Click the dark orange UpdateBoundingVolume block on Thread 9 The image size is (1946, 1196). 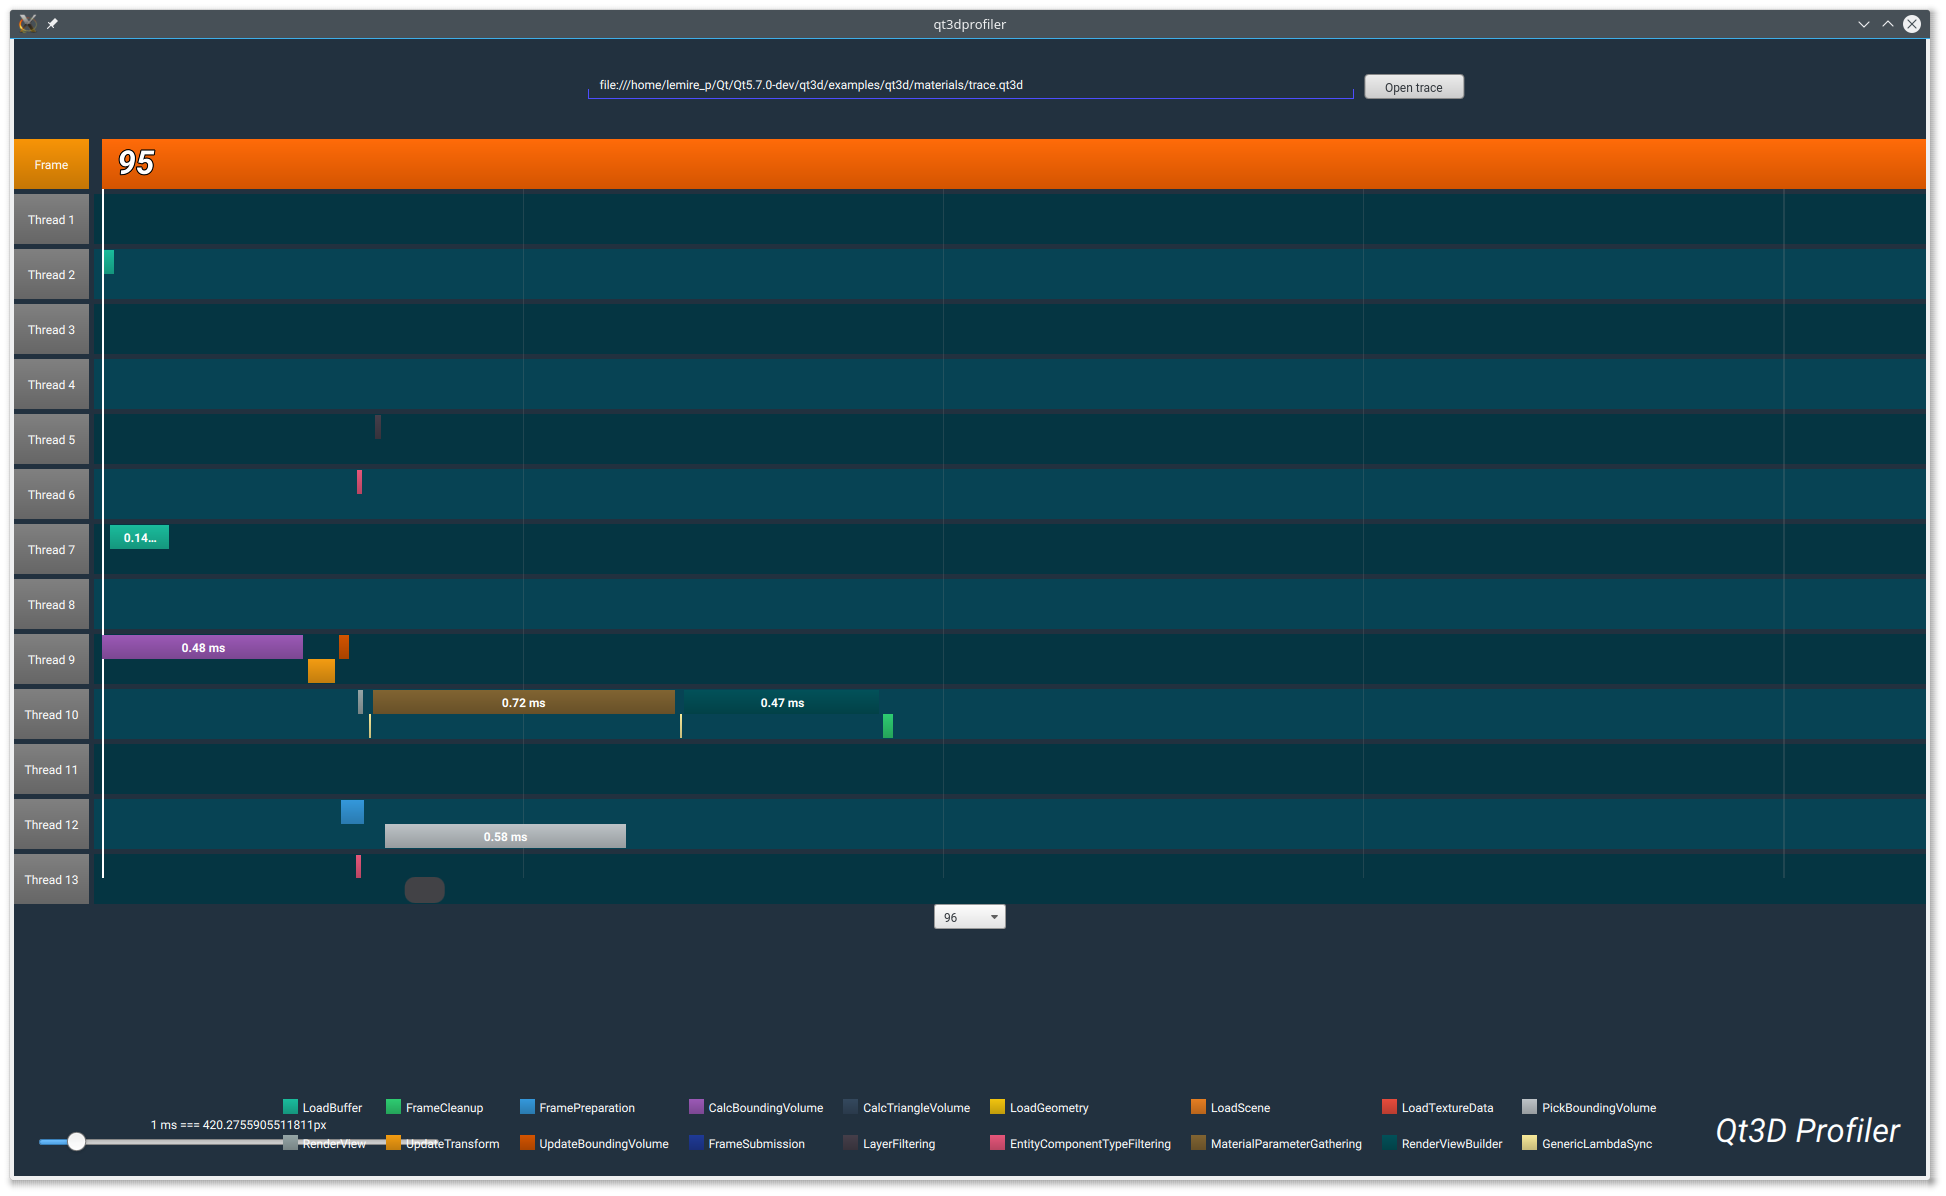click(344, 647)
